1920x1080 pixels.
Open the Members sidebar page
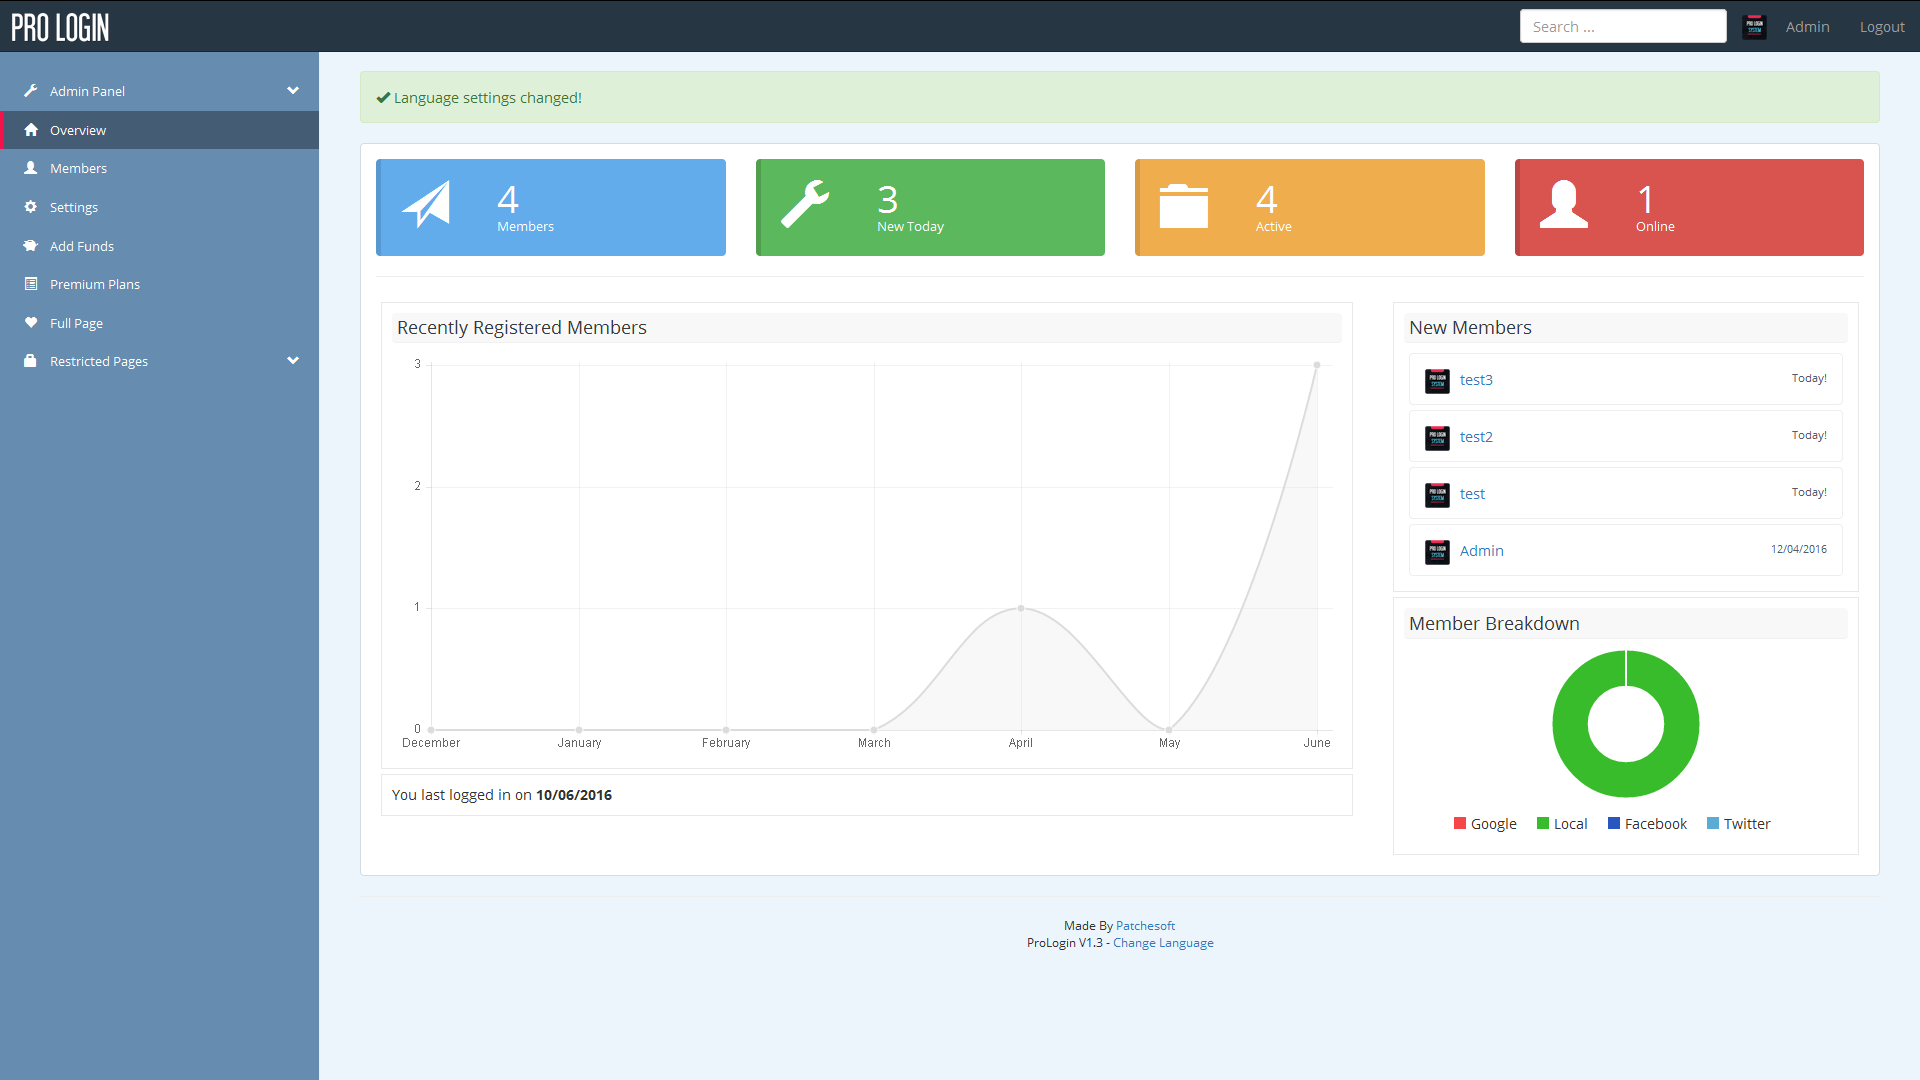78,169
